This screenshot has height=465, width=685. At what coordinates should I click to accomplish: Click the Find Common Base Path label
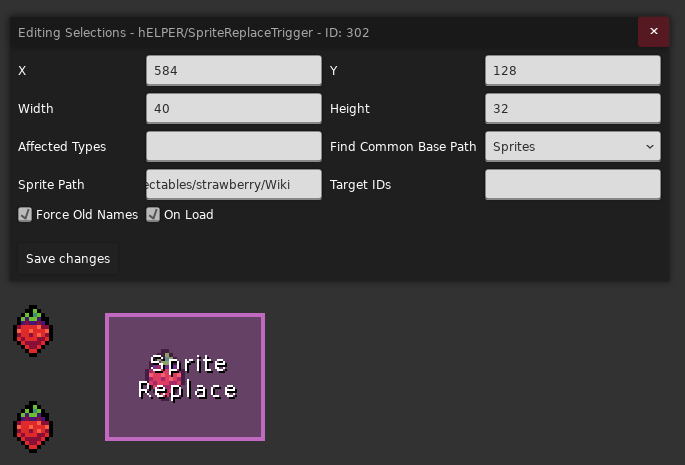(x=403, y=146)
